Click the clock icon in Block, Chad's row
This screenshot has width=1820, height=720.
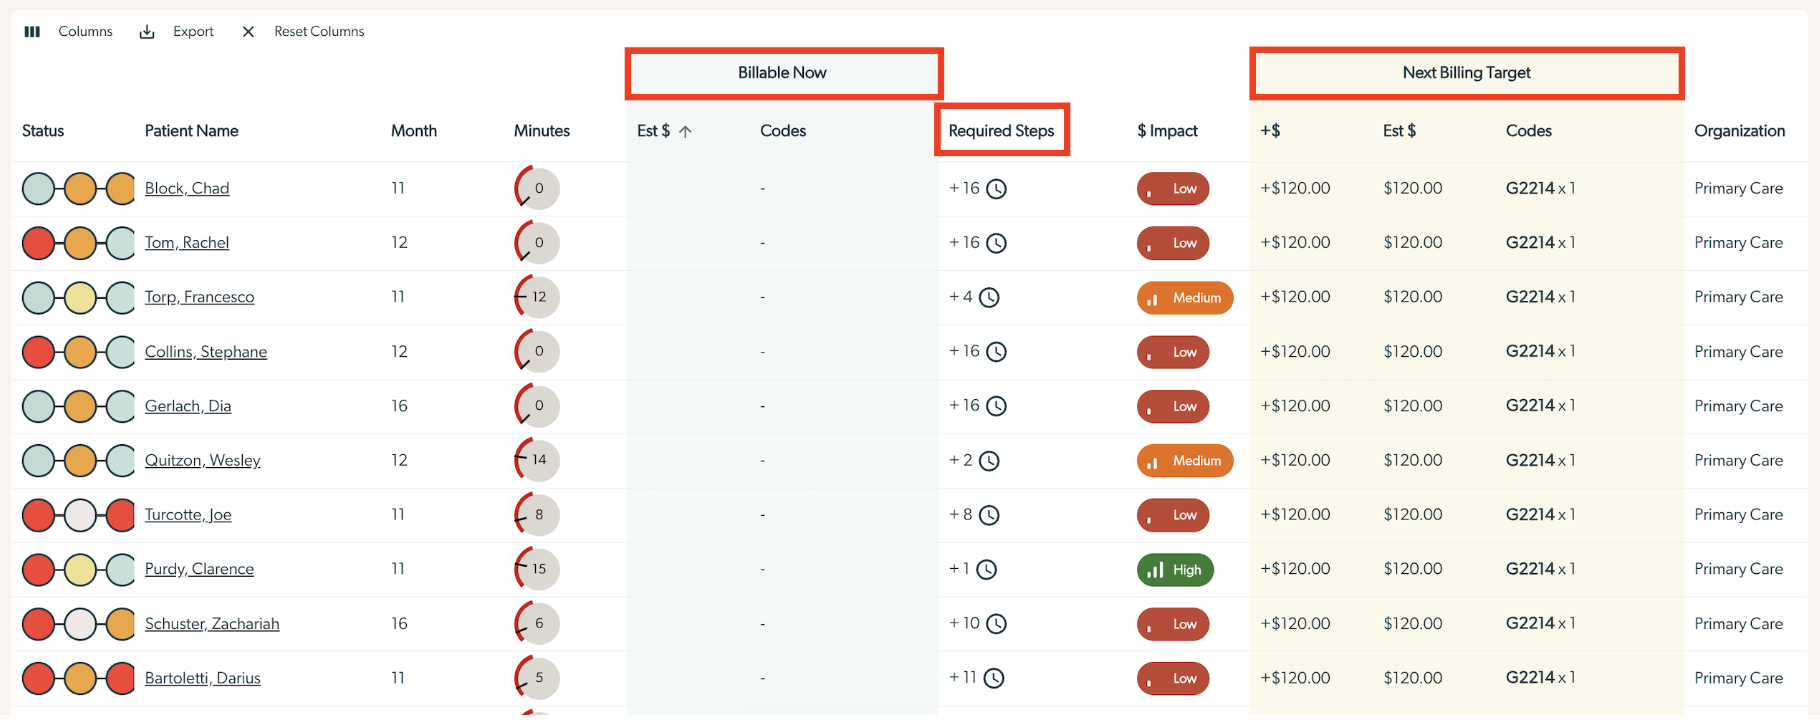[996, 189]
